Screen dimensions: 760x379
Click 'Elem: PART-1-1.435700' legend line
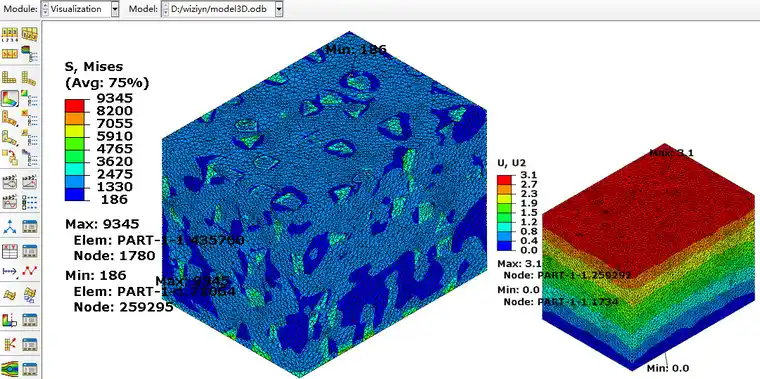click(x=158, y=240)
